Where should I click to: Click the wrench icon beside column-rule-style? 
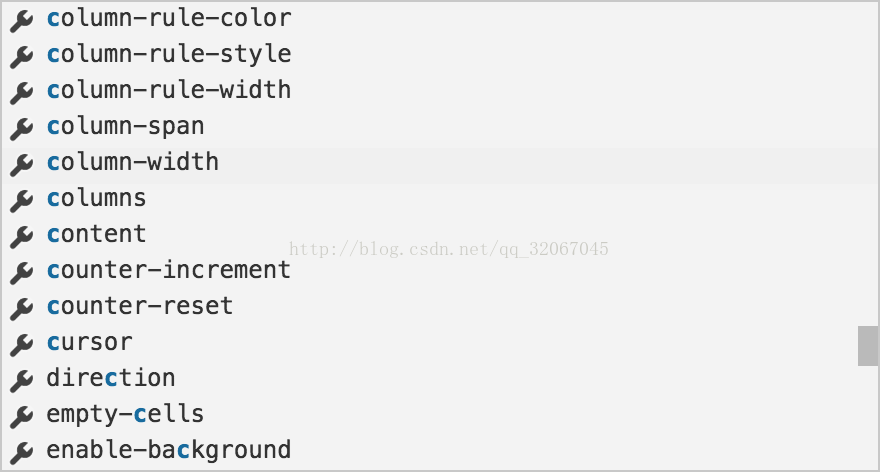pyautogui.click(x=21, y=57)
